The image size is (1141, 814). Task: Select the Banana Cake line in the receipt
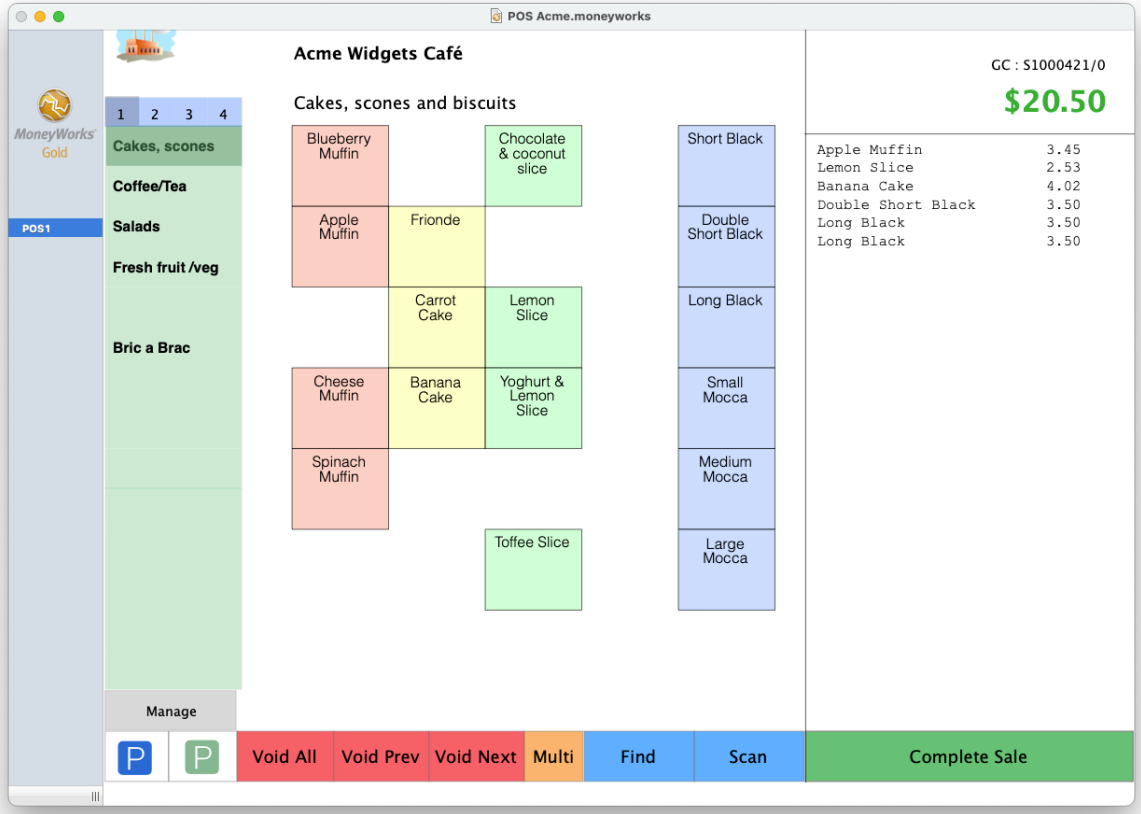point(948,186)
